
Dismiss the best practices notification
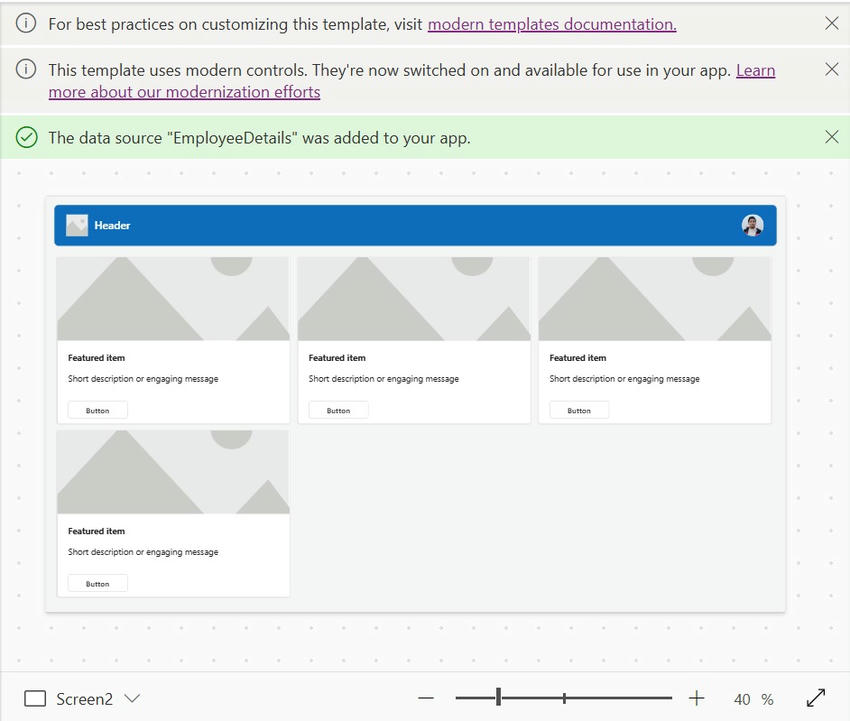tap(832, 23)
